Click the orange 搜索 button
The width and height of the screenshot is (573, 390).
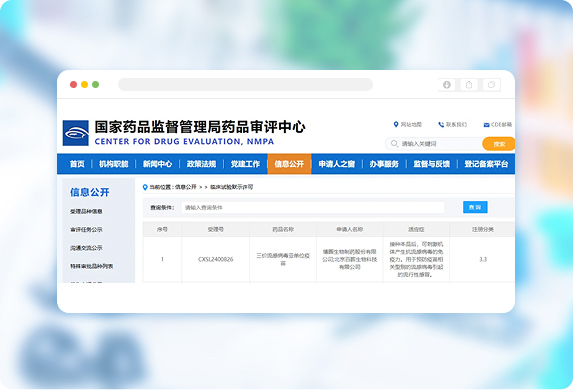(499, 144)
